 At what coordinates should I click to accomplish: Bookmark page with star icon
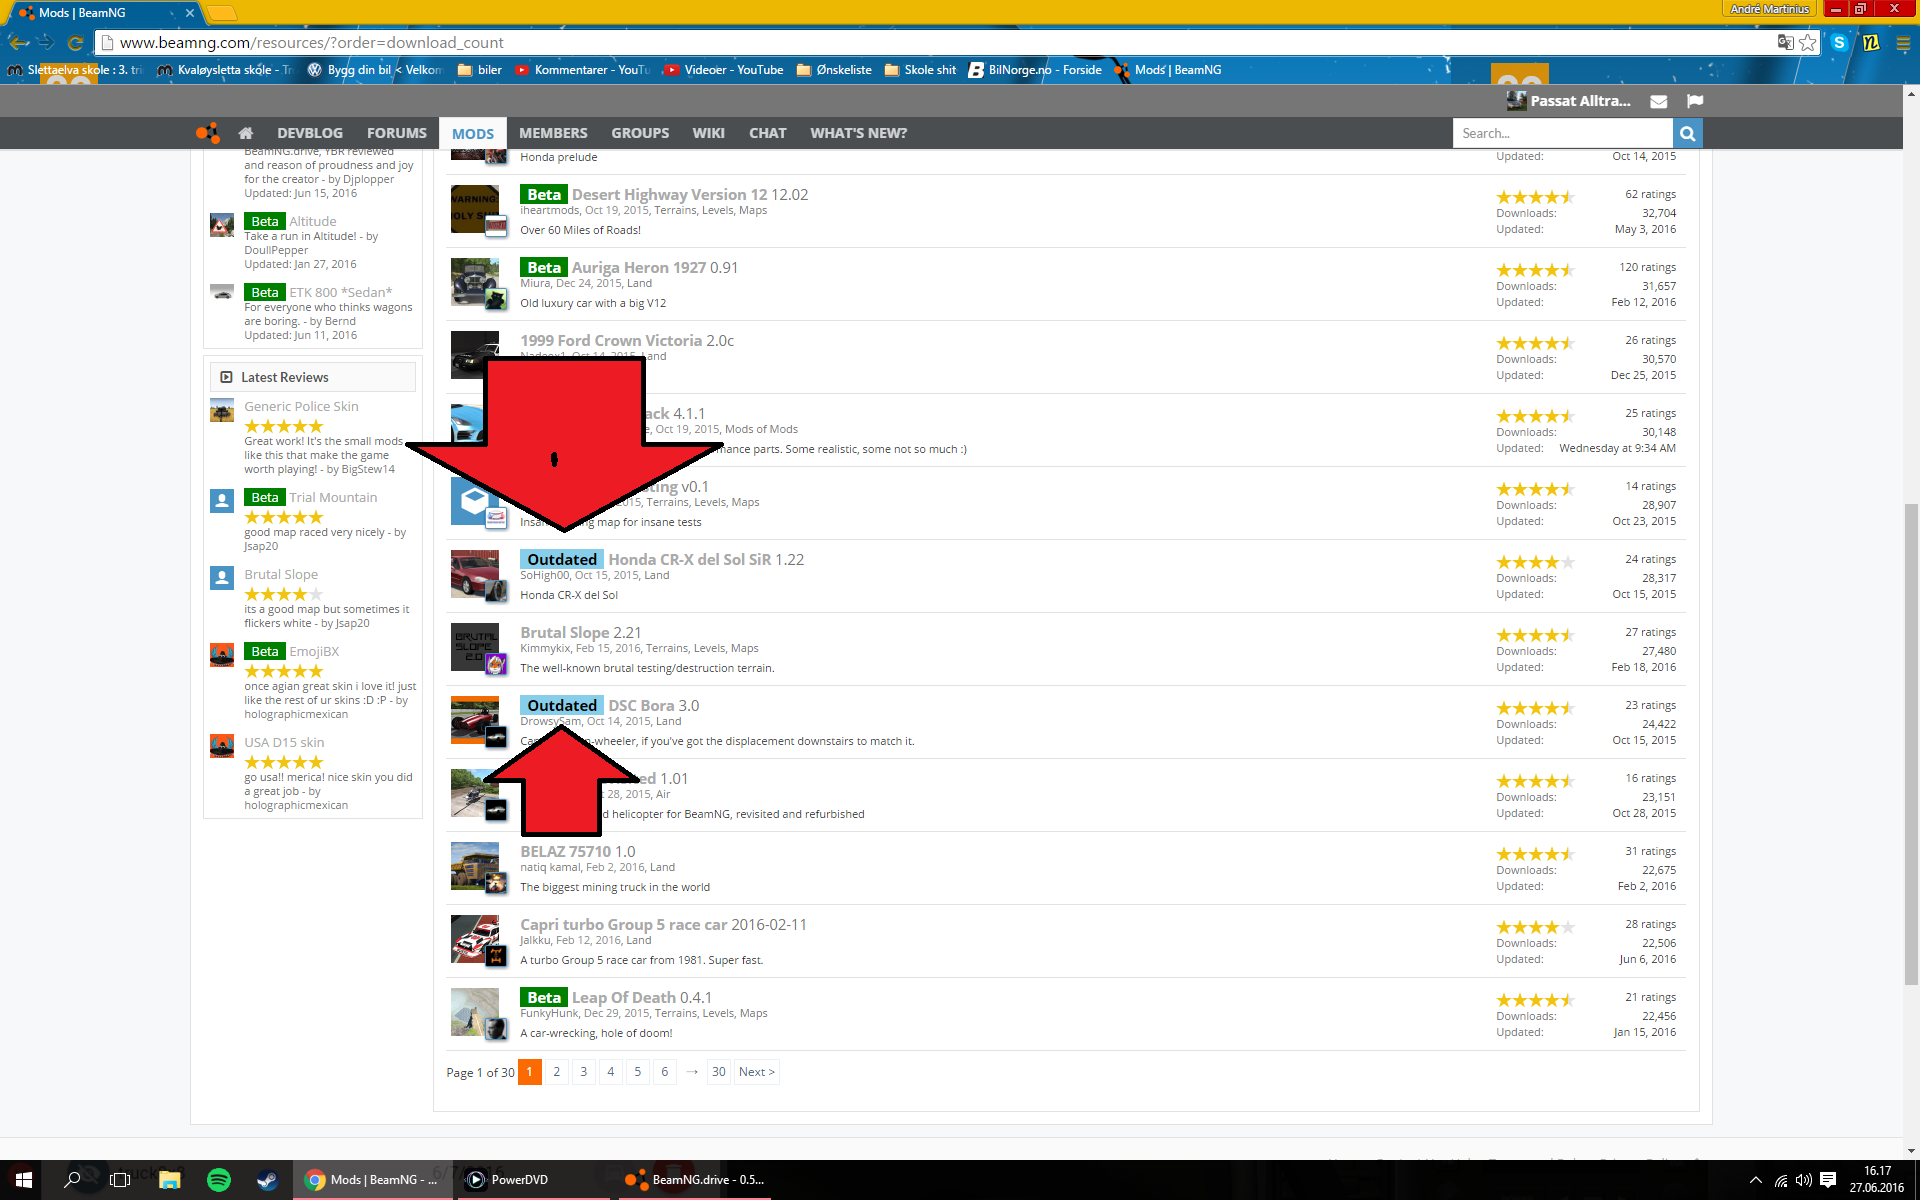tap(1807, 42)
